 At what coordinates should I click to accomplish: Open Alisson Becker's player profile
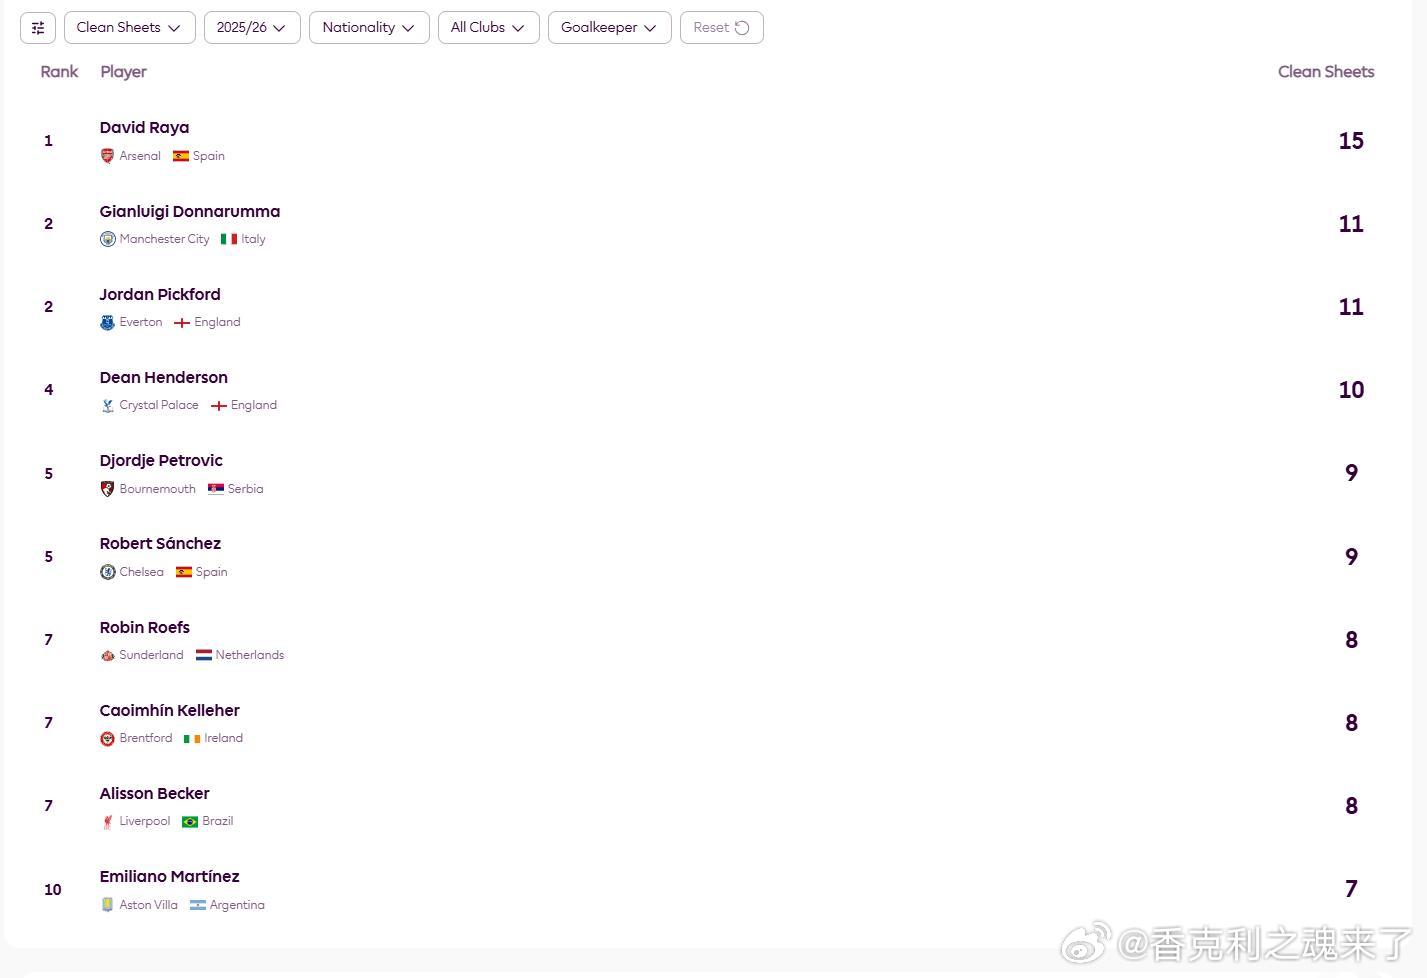pos(155,794)
